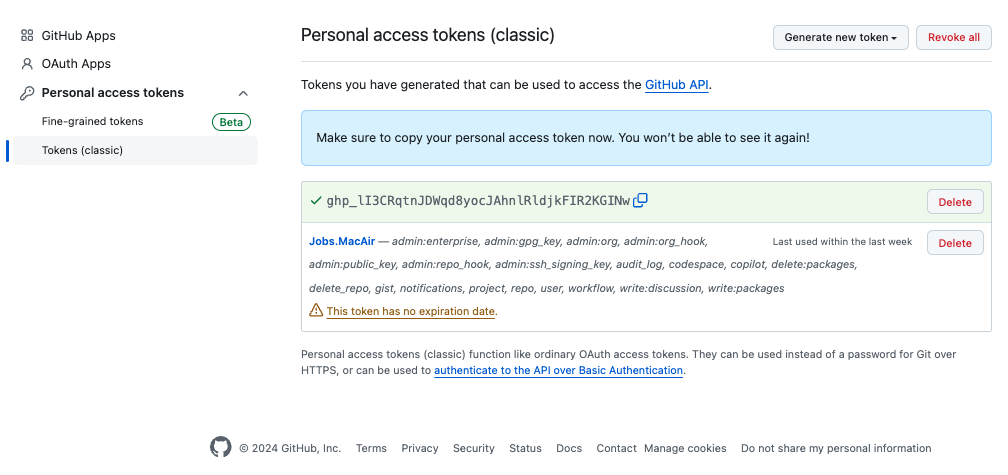Follow the GitHub API link
This screenshot has height=475, width=1008.
point(676,85)
